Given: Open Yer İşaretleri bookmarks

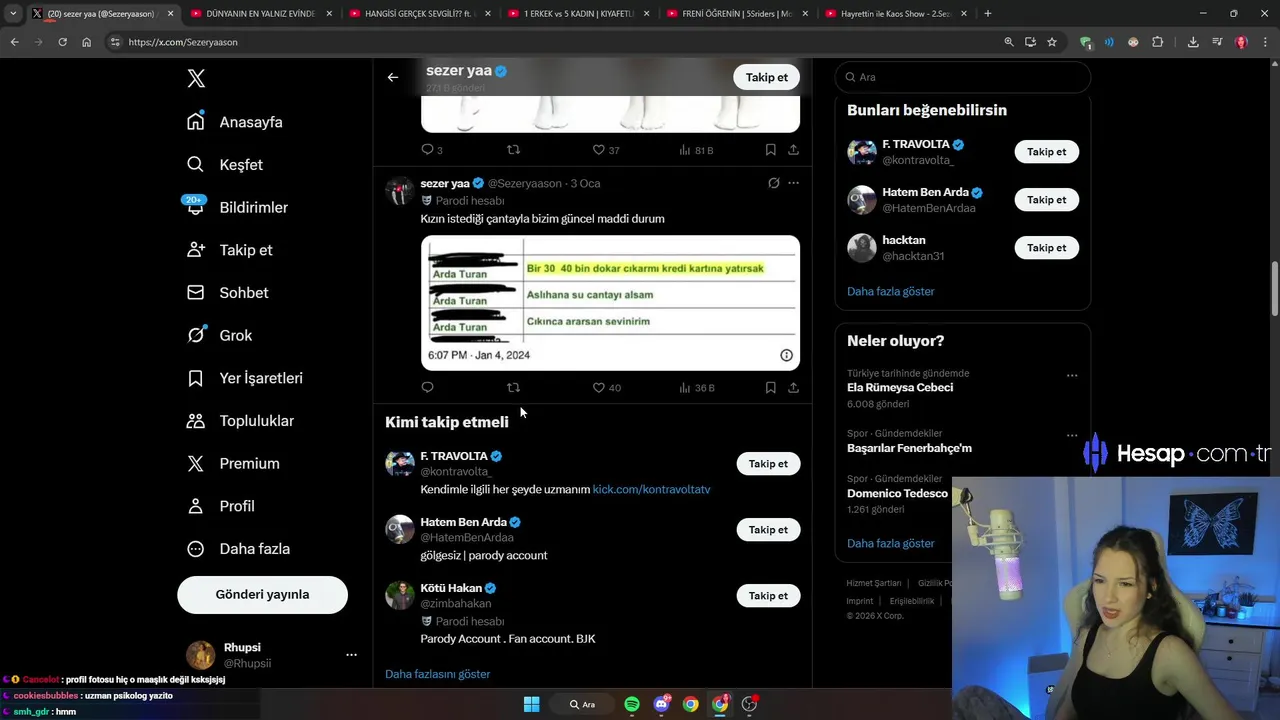Looking at the screenshot, I should tap(244, 378).
